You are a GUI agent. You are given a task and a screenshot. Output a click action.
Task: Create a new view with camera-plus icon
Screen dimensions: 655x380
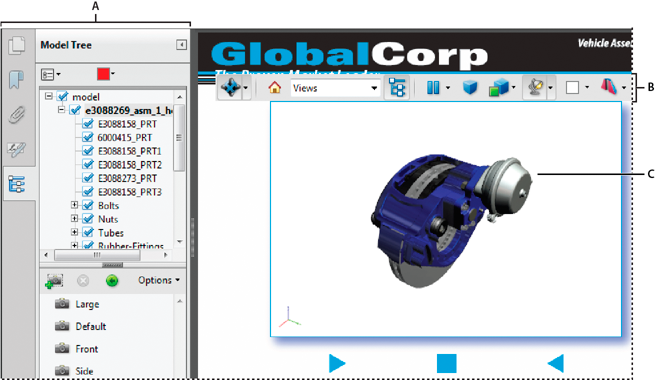(x=54, y=281)
